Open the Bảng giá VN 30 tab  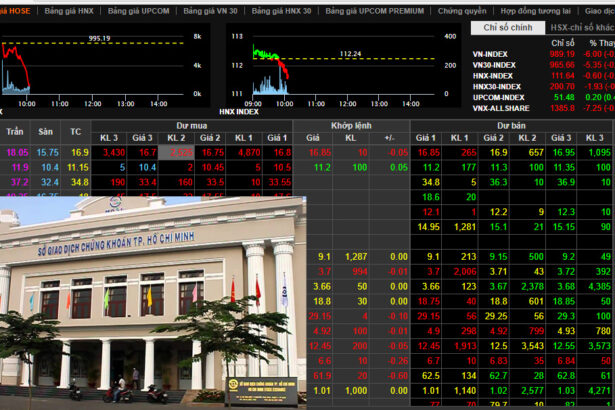pyautogui.click(x=210, y=11)
